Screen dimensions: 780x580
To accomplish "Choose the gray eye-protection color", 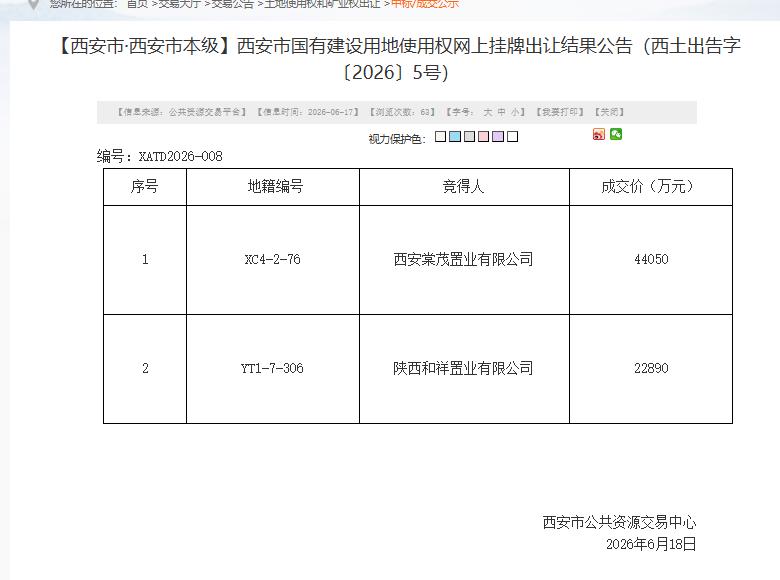I will pyautogui.click(x=469, y=136).
